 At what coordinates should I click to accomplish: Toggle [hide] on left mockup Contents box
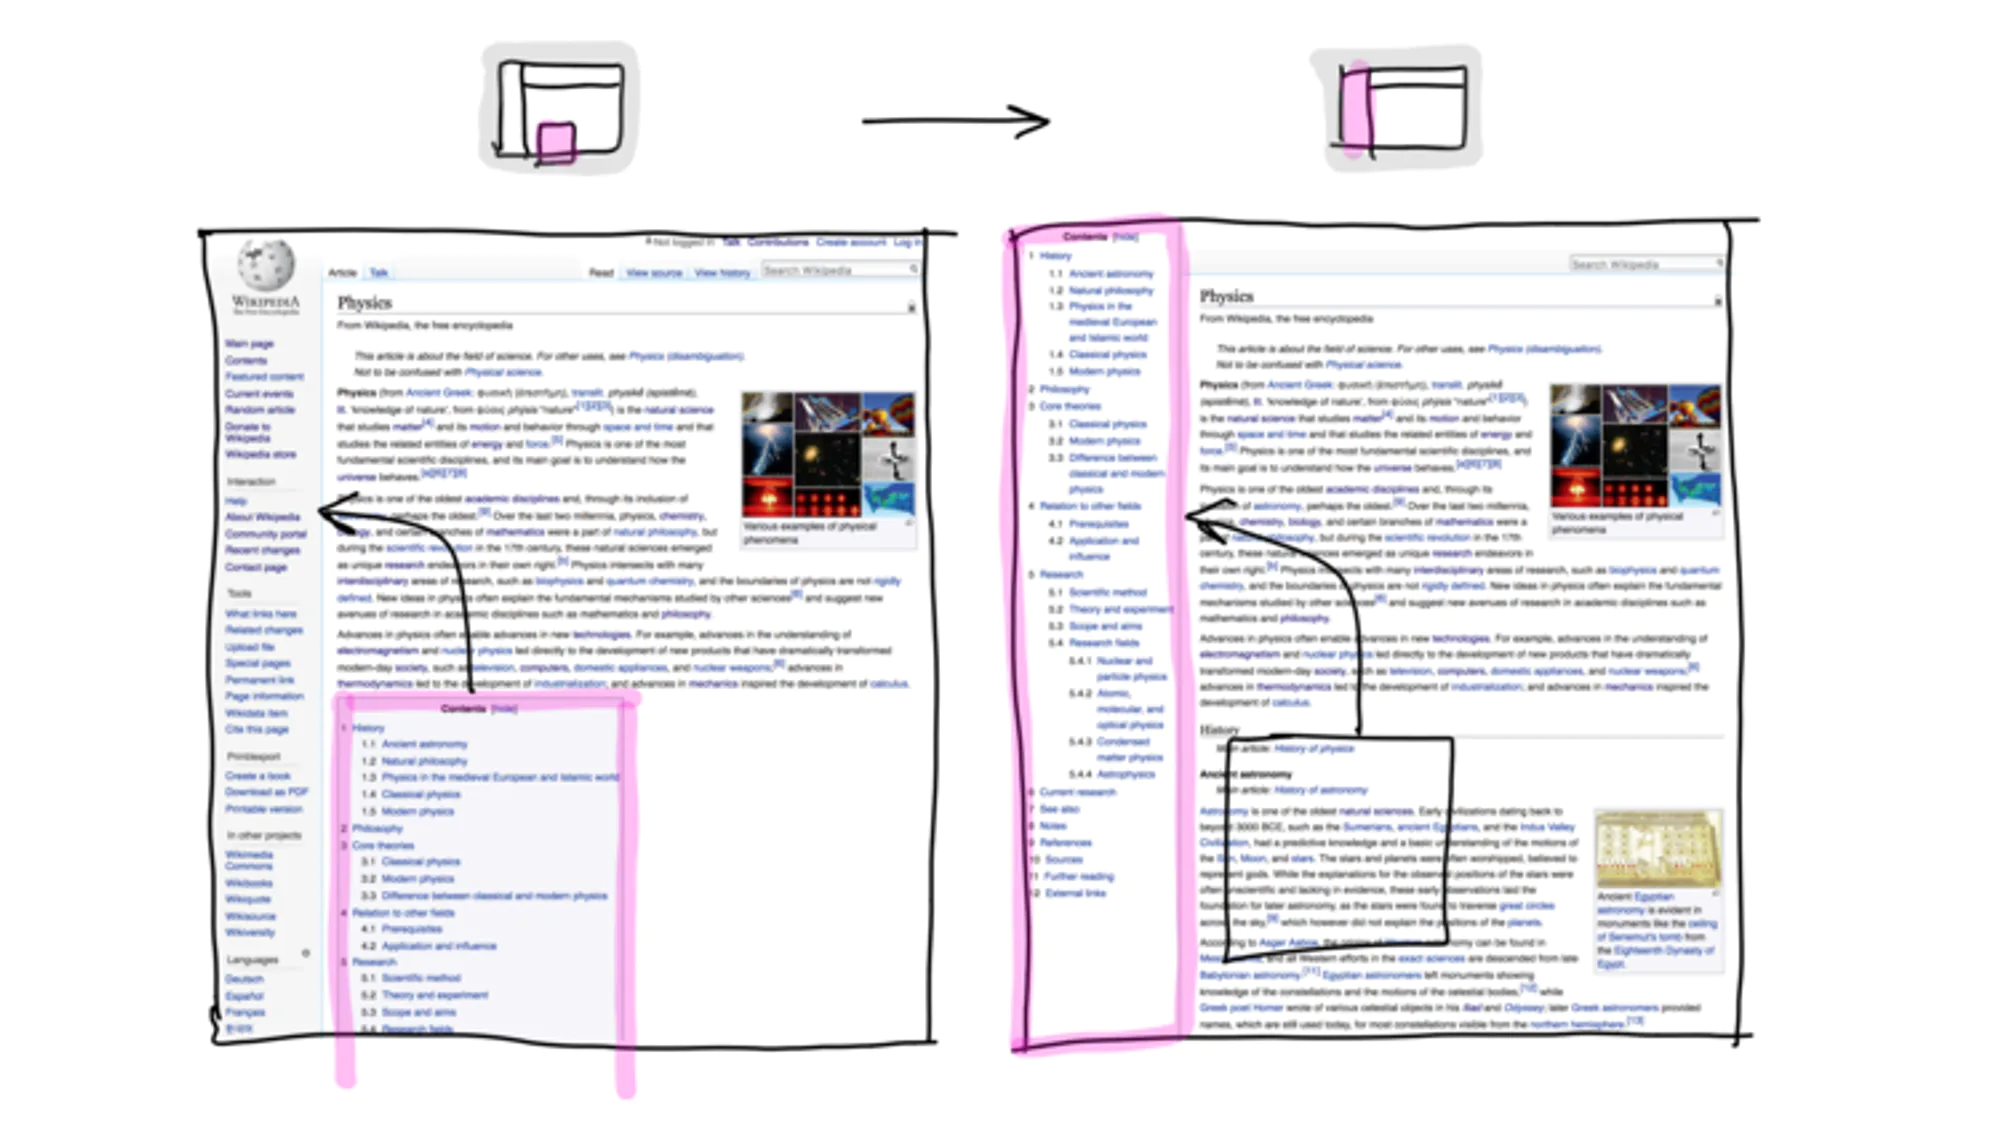click(x=504, y=709)
